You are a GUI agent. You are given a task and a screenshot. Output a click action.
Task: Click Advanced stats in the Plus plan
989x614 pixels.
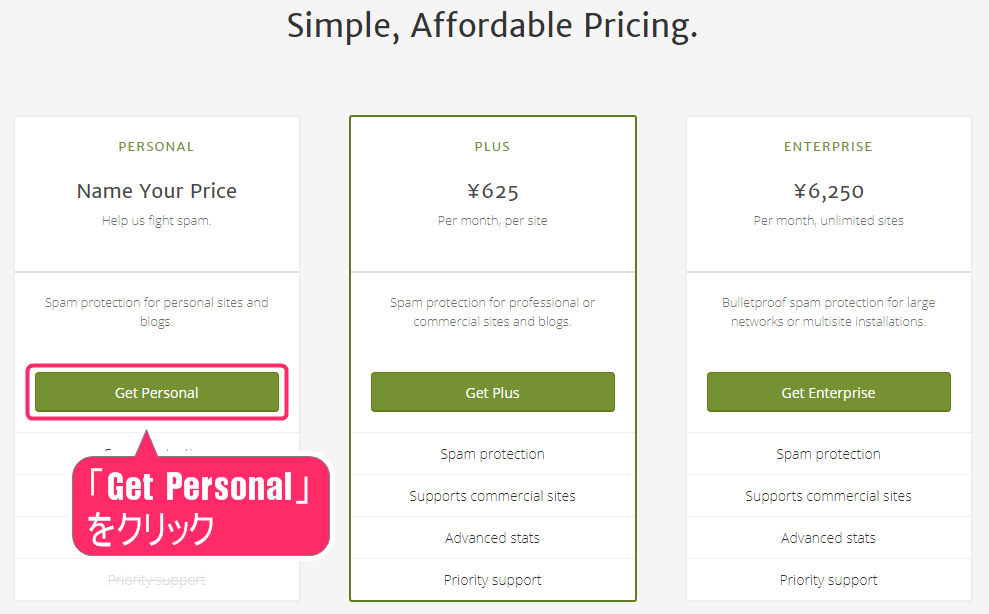point(492,538)
